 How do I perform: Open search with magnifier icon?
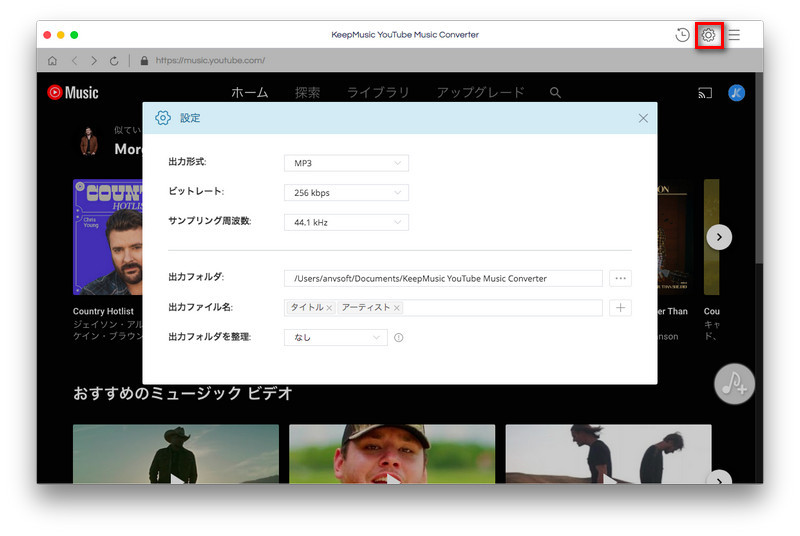click(x=555, y=92)
